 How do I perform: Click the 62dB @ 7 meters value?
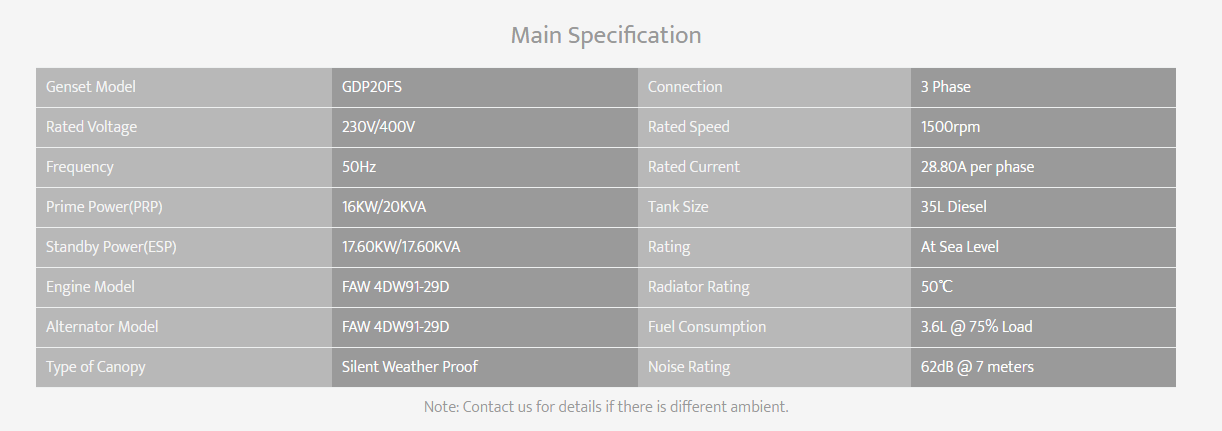pyautogui.click(x=977, y=367)
